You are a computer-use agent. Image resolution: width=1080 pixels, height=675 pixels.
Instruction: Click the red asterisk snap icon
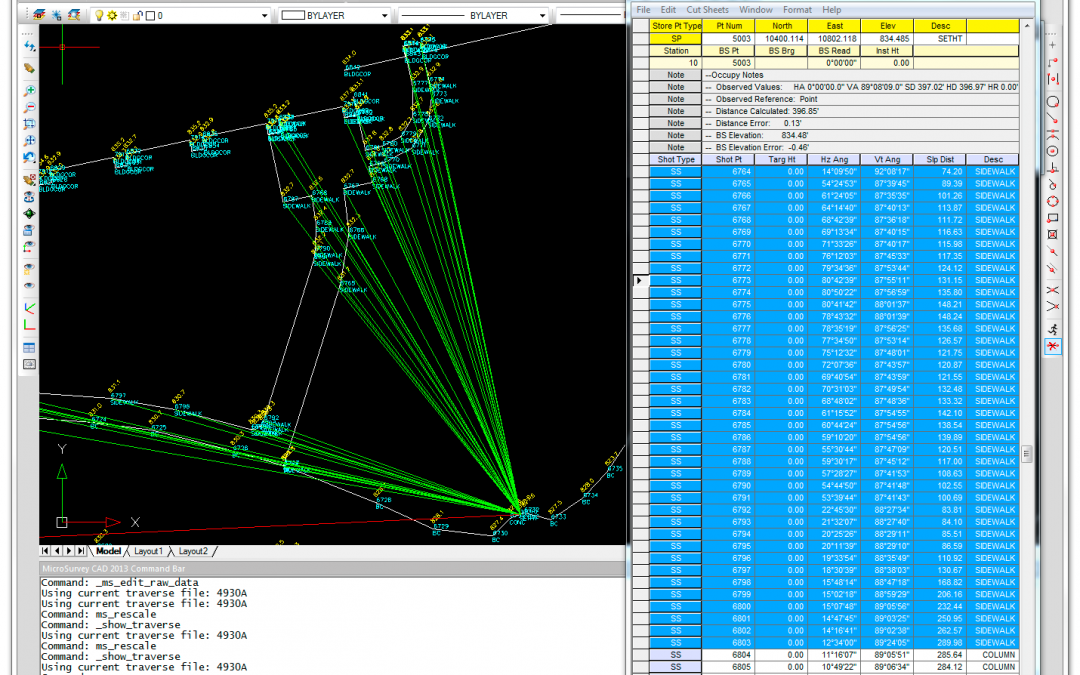tap(1053, 346)
